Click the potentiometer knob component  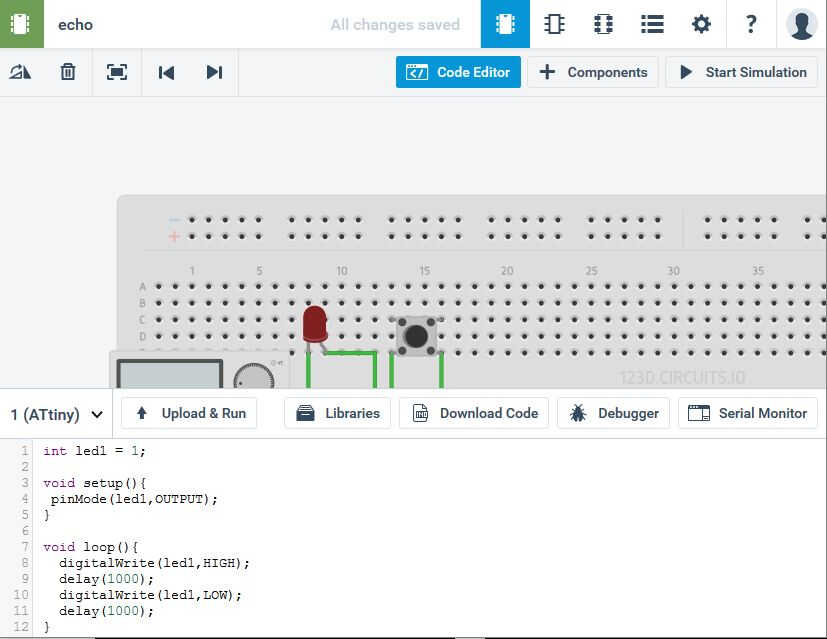tap(254, 375)
